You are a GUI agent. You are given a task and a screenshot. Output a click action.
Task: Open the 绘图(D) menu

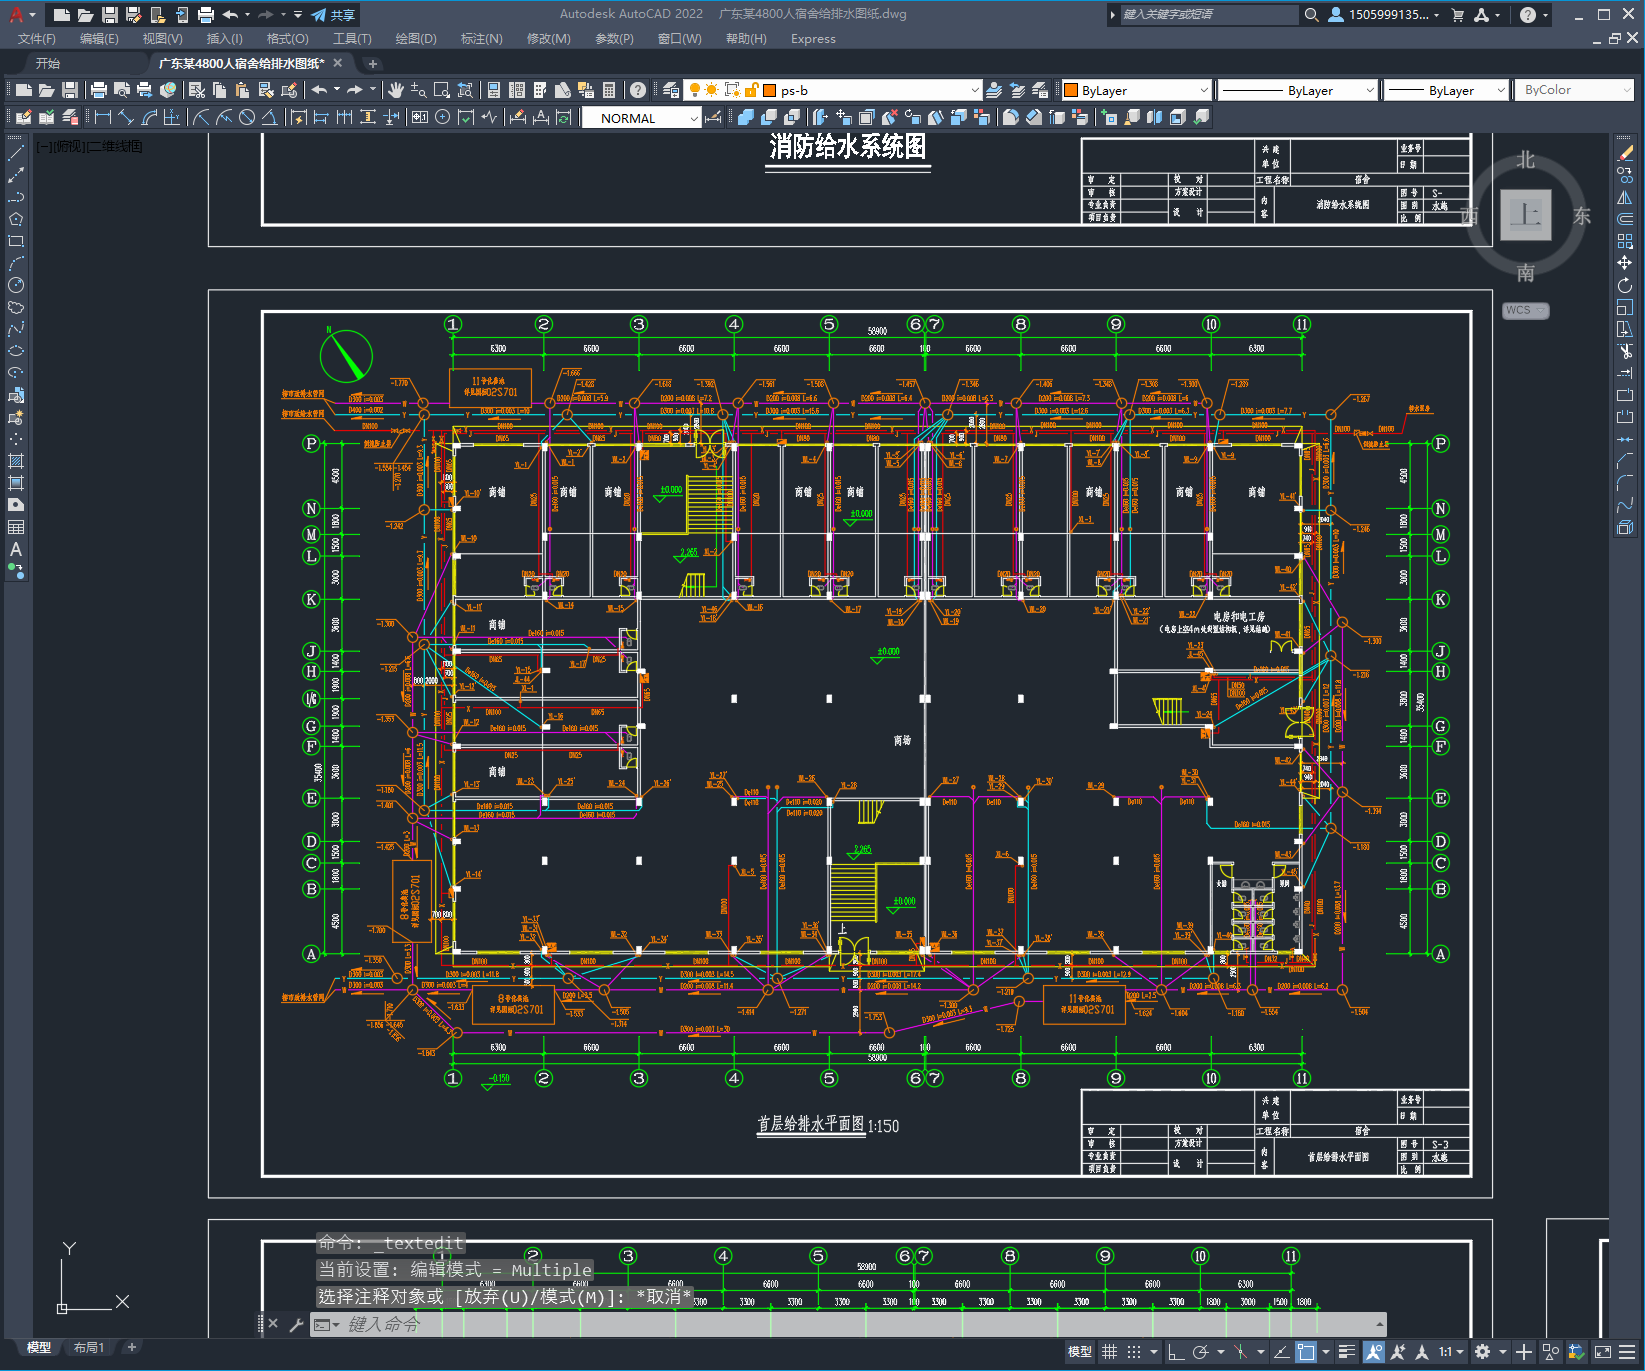coord(416,39)
